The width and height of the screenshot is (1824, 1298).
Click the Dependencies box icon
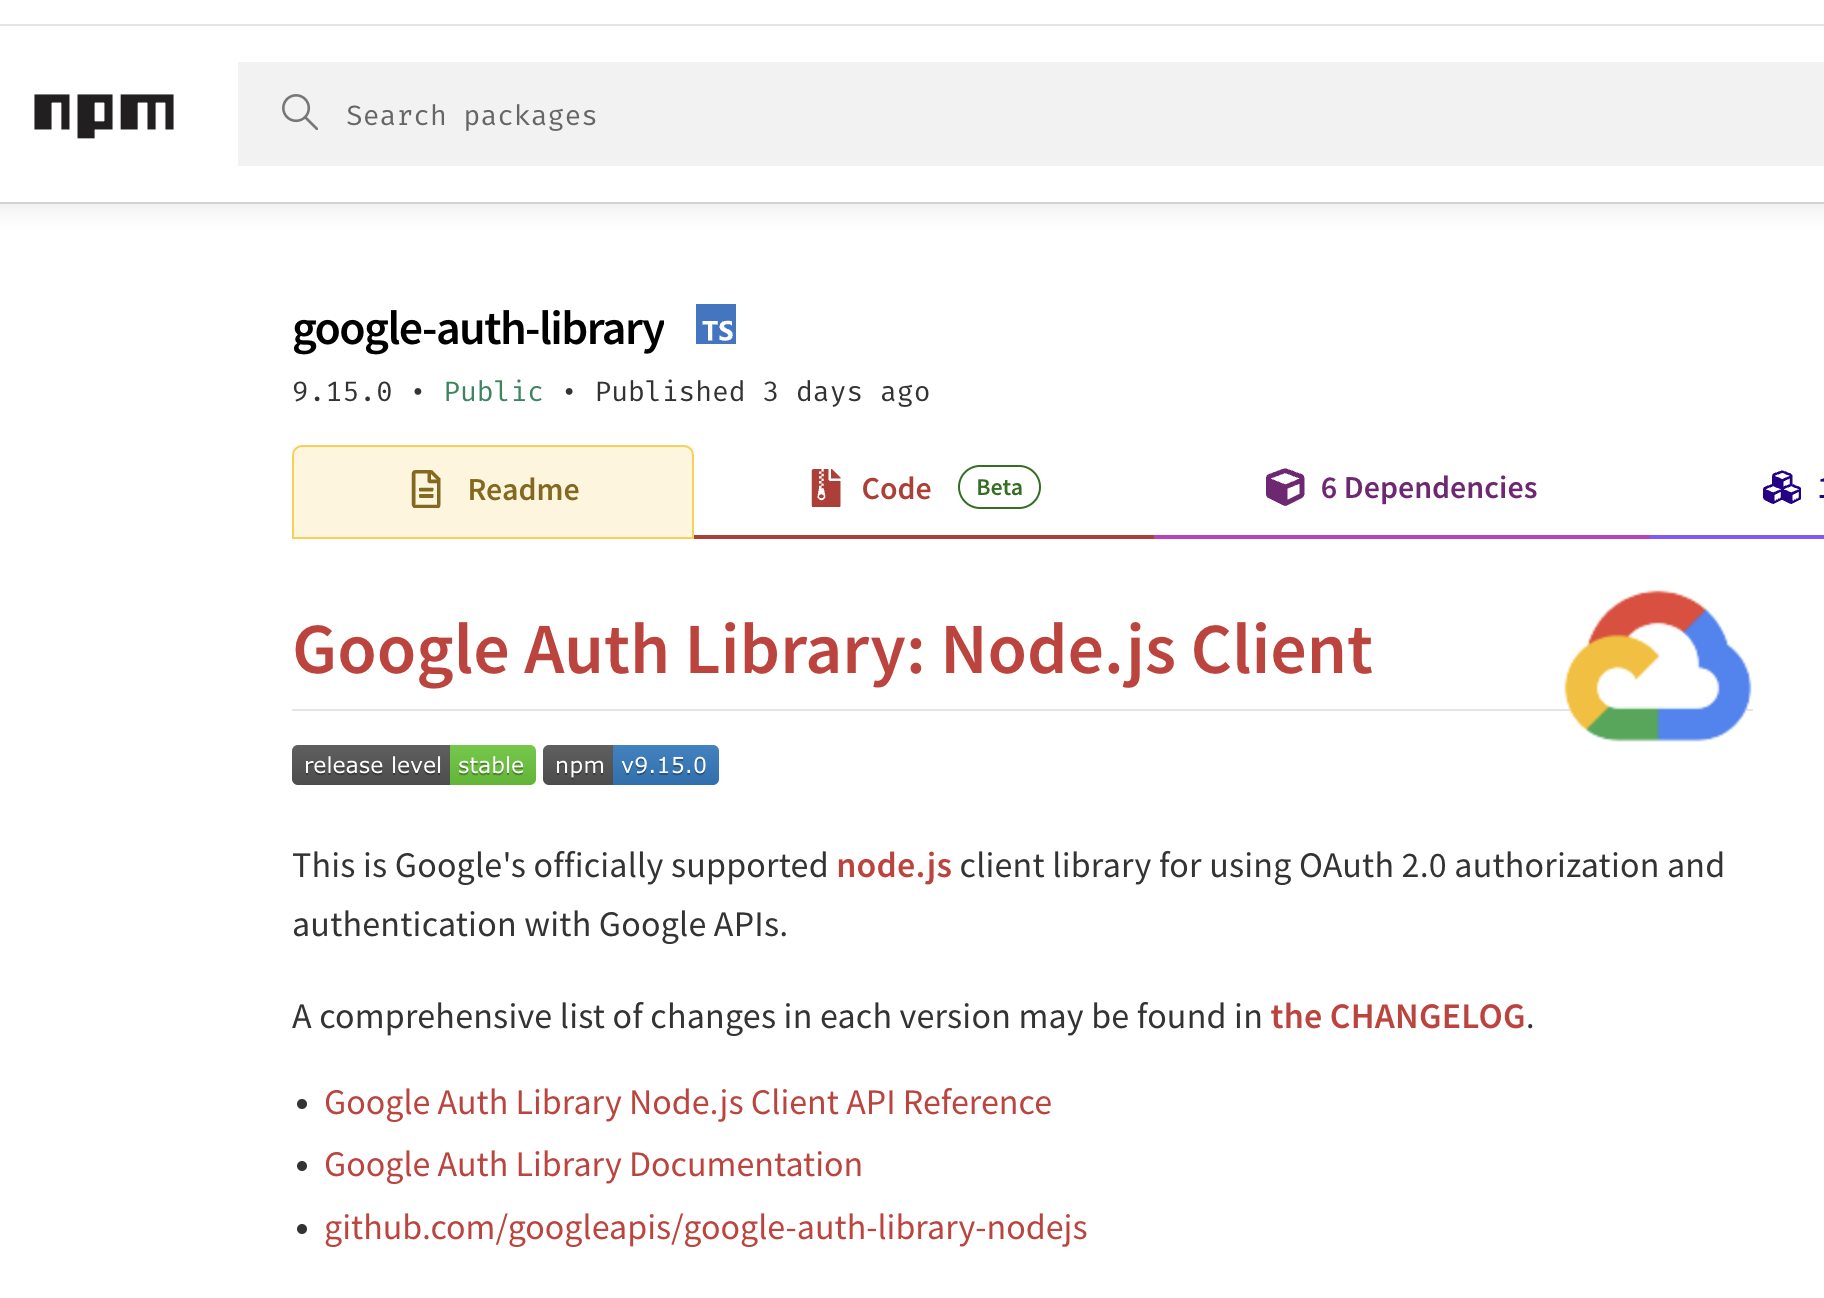click(1284, 487)
